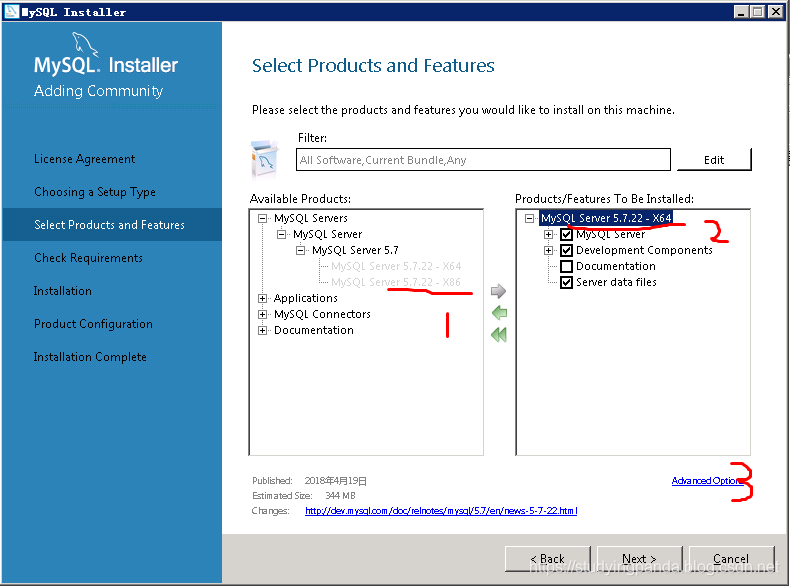Minimize the MySQL Installer window
The image size is (790, 586).
click(741, 12)
